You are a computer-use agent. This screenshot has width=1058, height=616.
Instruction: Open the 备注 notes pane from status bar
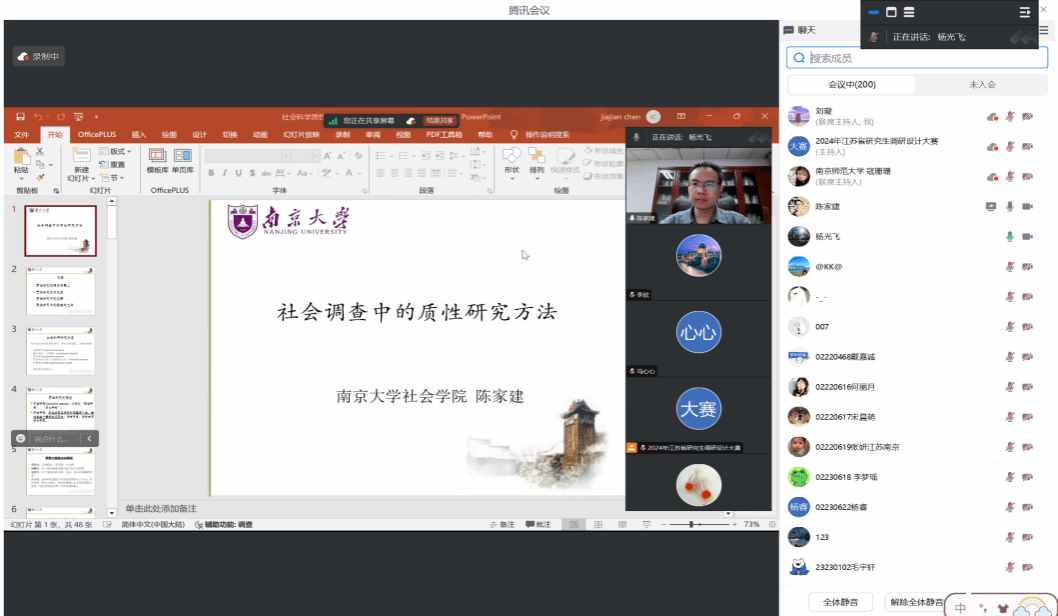[x=502, y=524]
